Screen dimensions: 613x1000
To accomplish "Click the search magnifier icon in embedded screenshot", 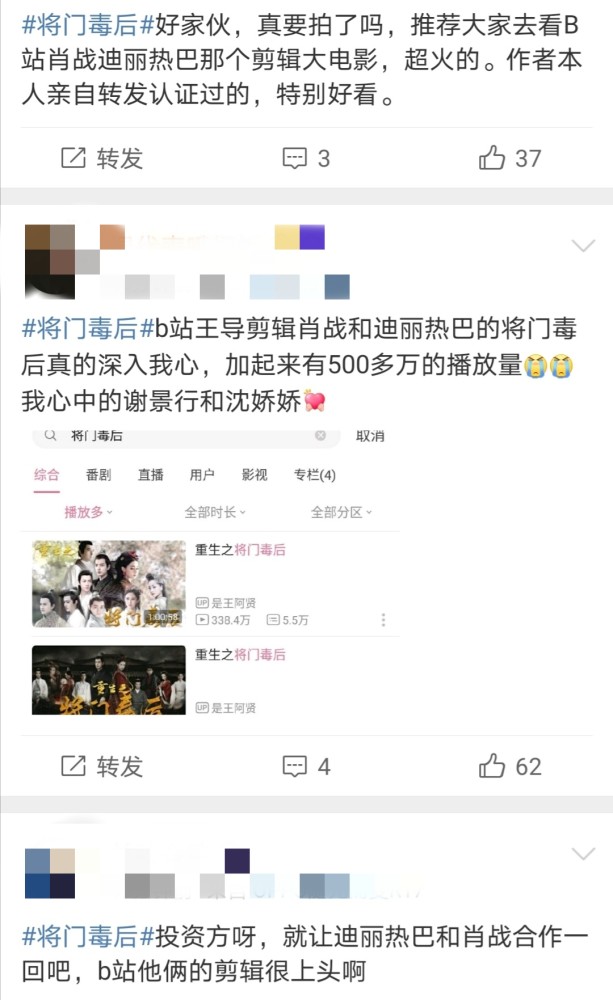I will click(x=50, y=435).
